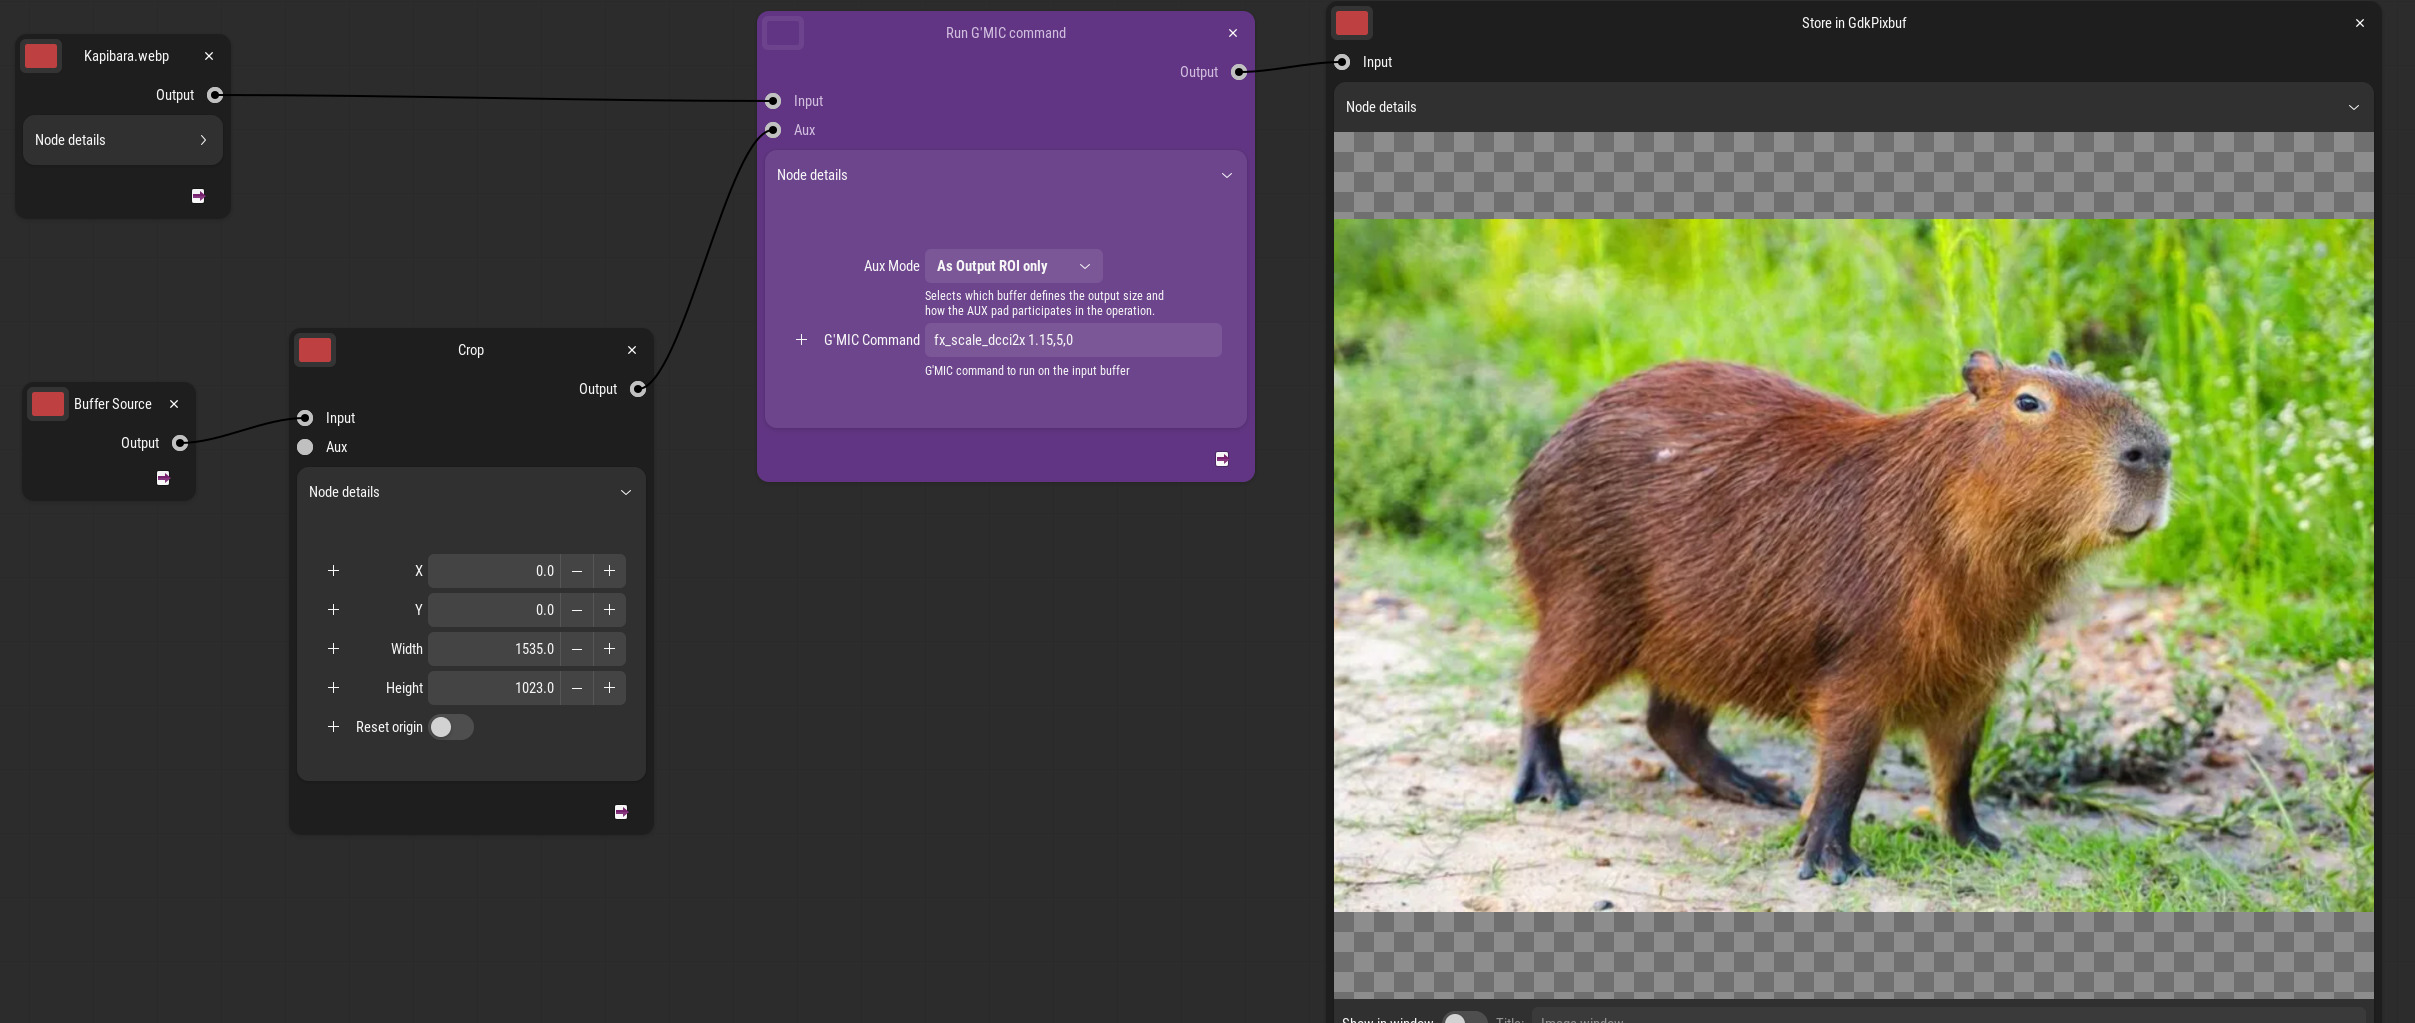Click the unconnected Aux port on Crop node
Screen dimensions: 2415x1023
[305, 447]
